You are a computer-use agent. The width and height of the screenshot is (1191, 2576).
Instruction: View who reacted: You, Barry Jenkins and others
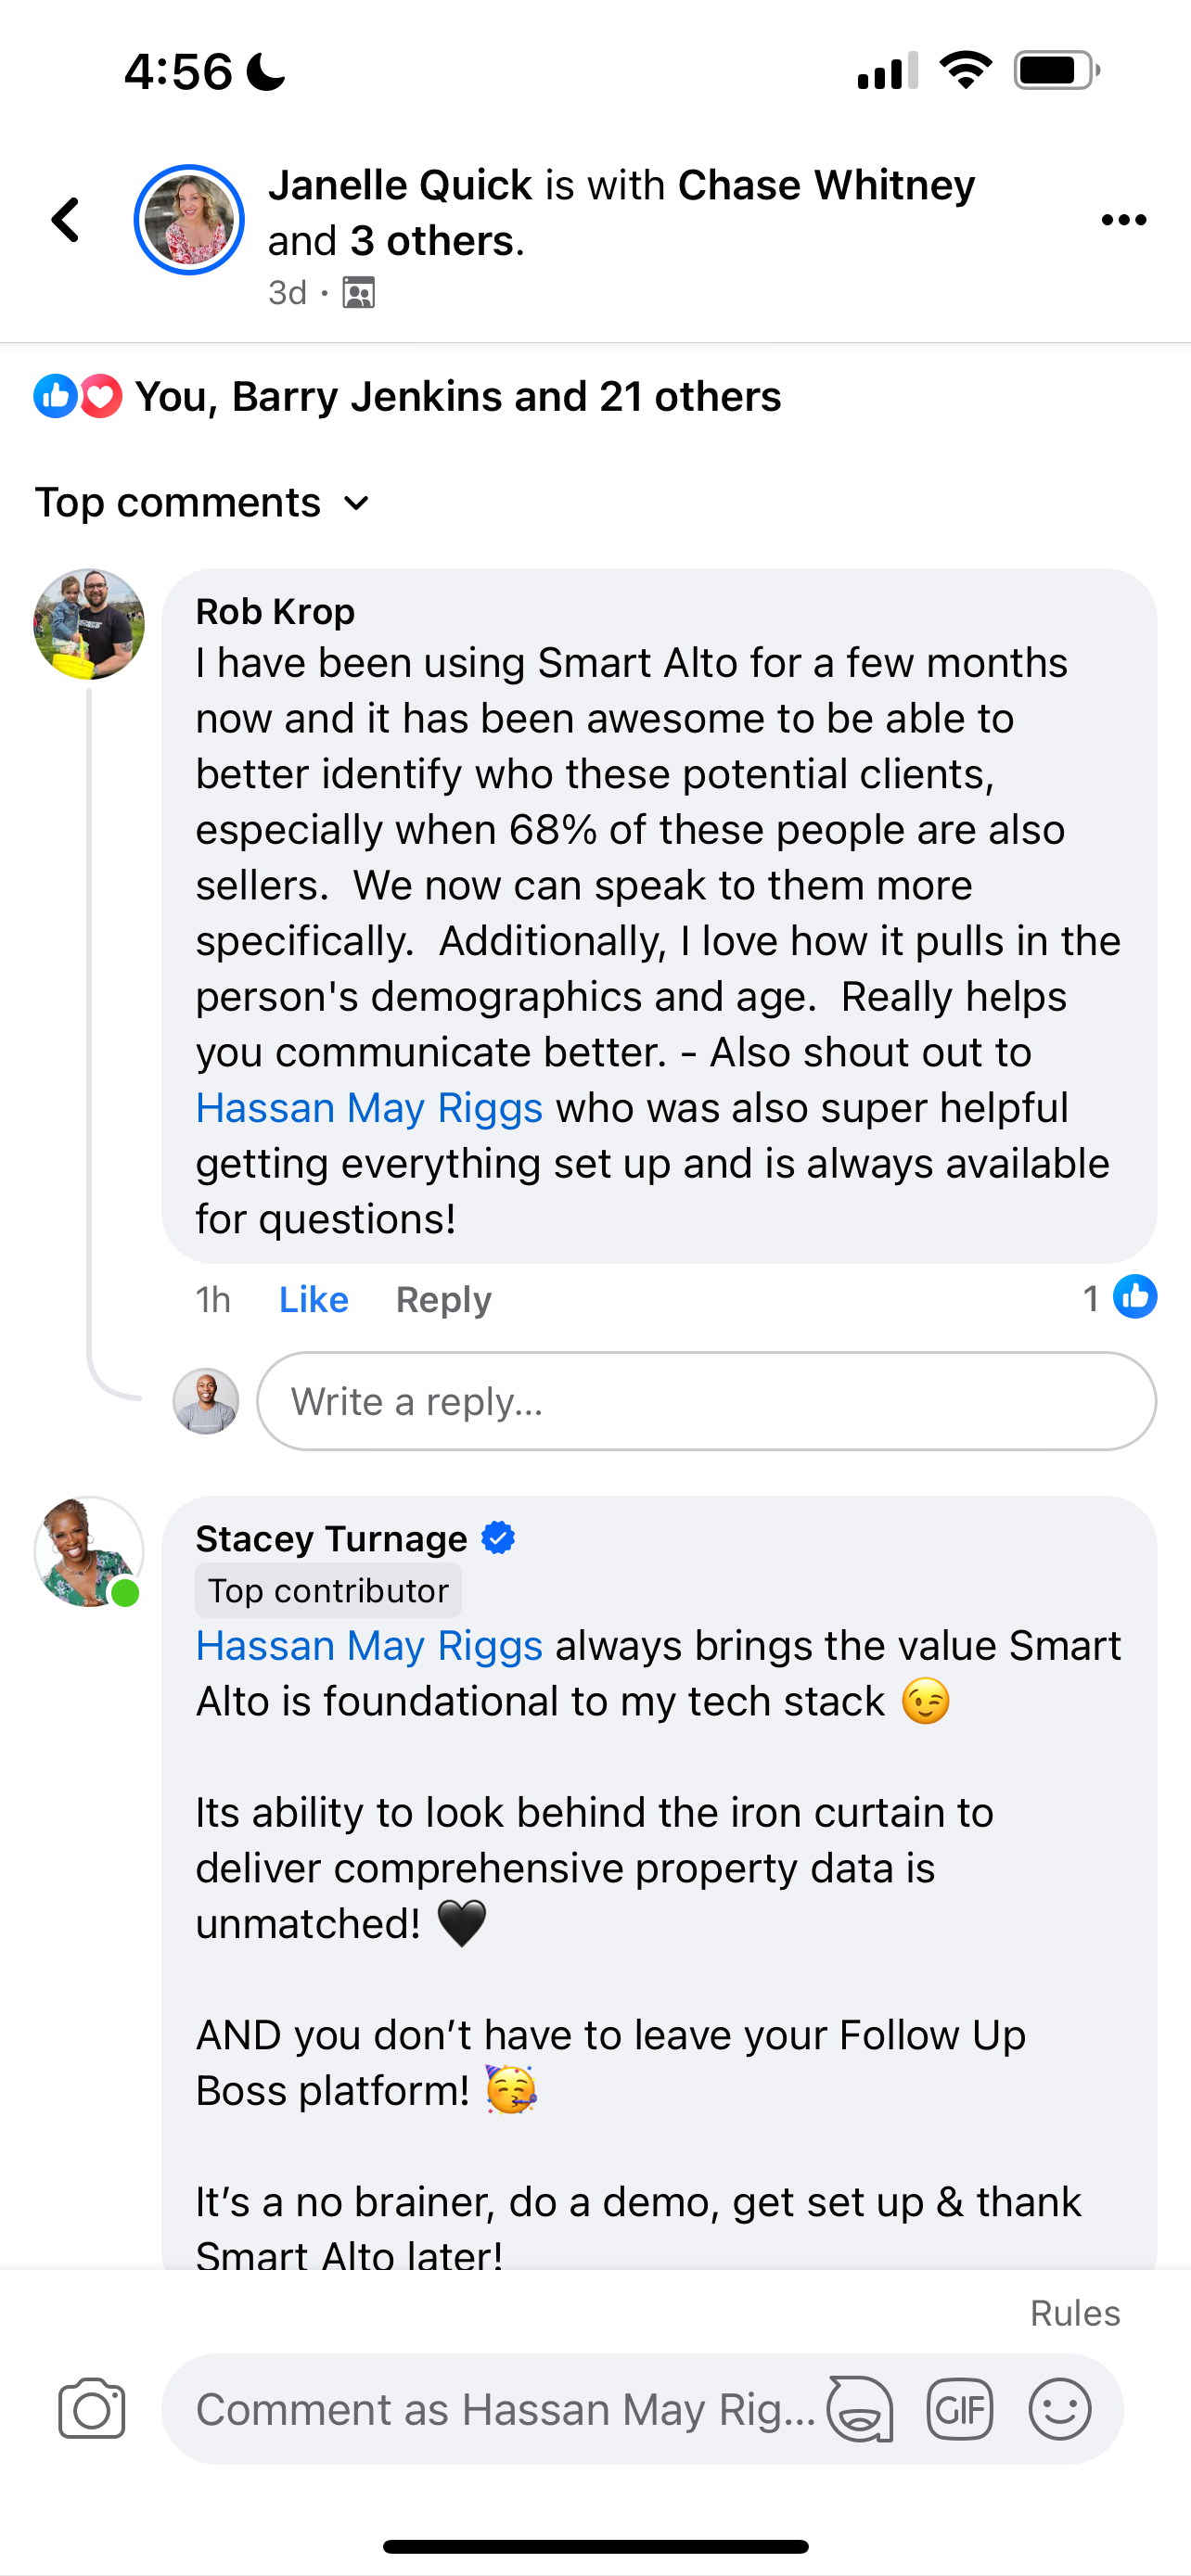457,397
